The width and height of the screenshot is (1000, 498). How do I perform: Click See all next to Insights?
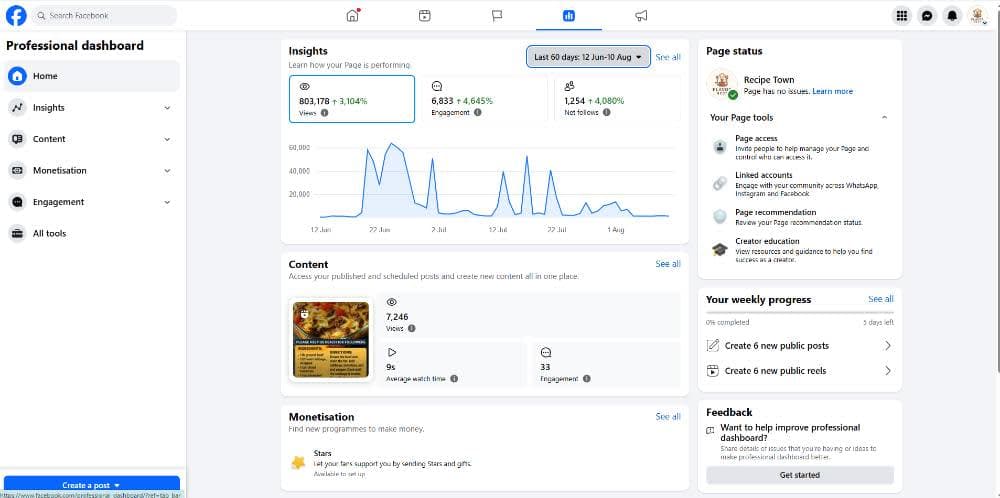(668, 57)
